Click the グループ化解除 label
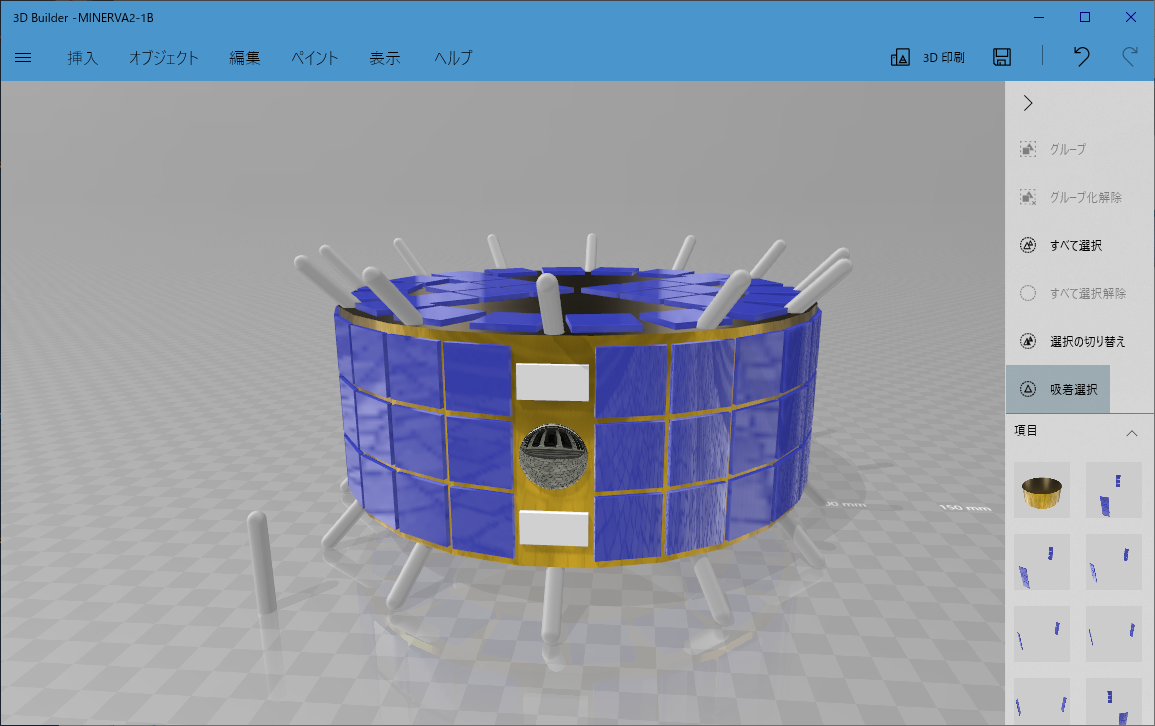This screenshot has height=726, width=1155. (x=1086, y=197)
